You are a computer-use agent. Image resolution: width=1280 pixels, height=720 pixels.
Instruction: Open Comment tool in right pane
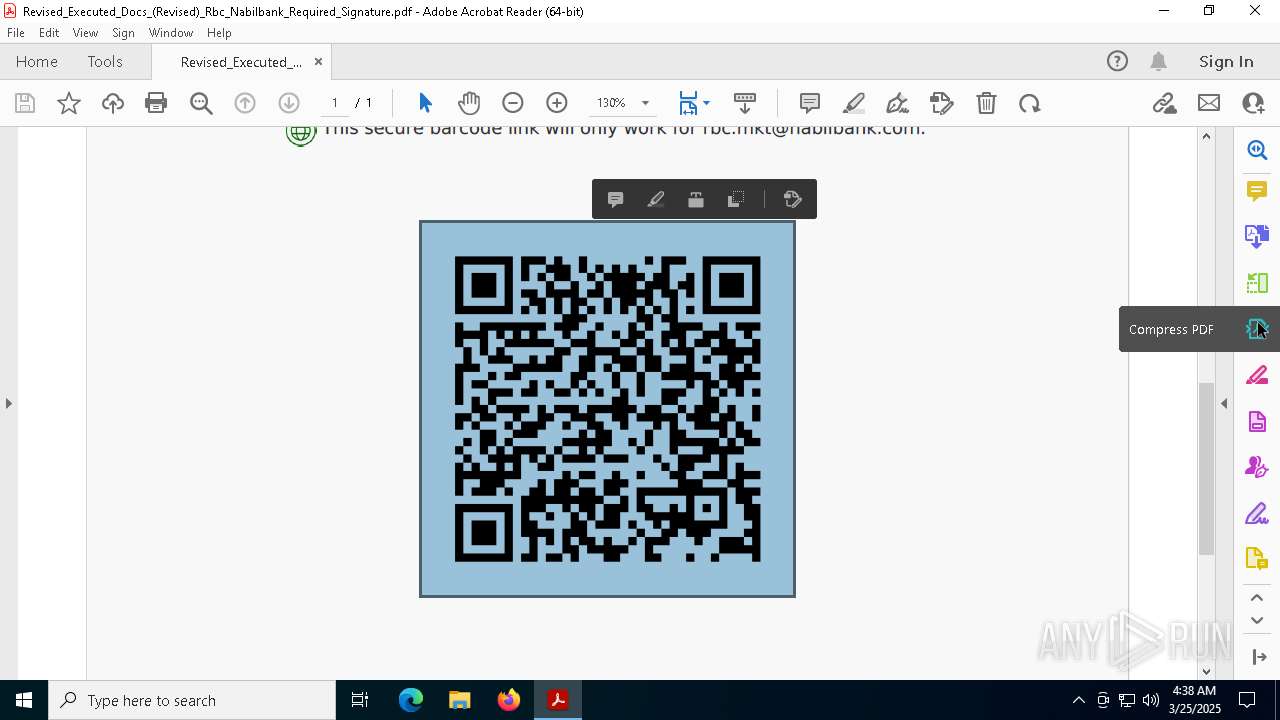click(1257, 190)
